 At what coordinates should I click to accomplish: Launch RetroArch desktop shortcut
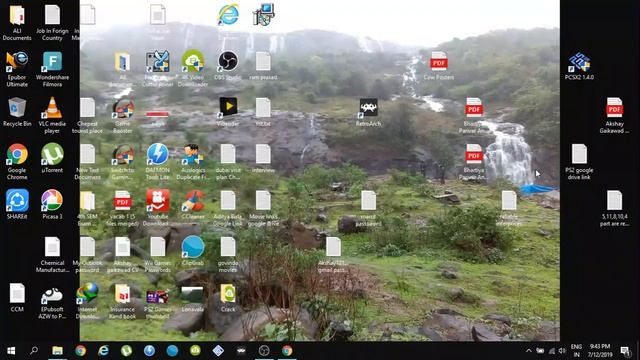click(368, 108)
